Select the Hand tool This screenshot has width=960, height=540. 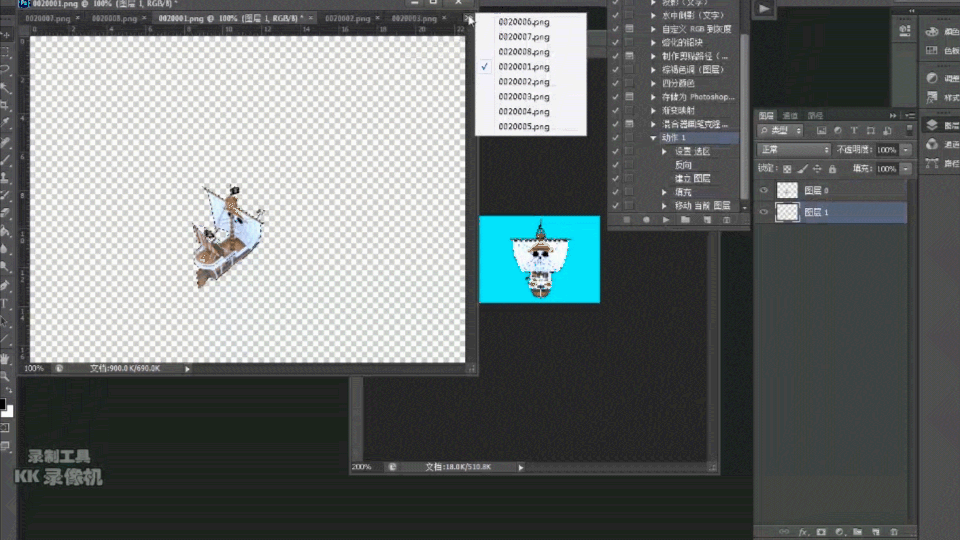point(5,359)
